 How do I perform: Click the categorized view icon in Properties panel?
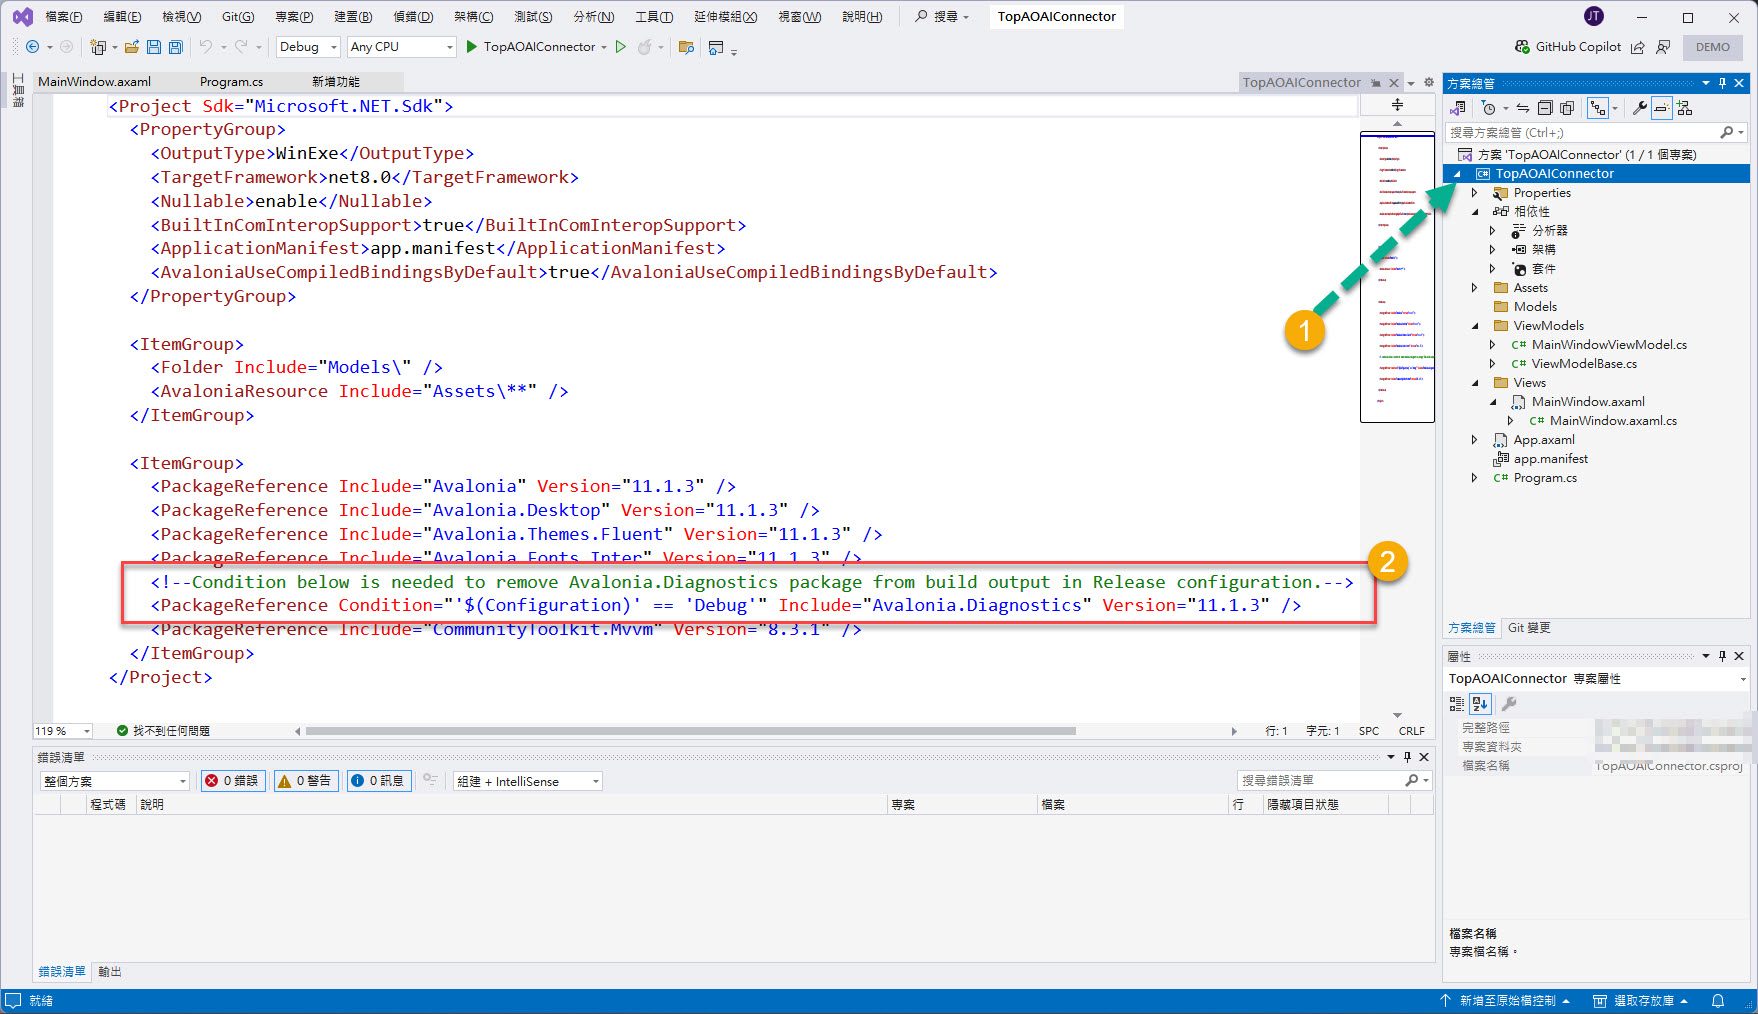pos(1457,704)
